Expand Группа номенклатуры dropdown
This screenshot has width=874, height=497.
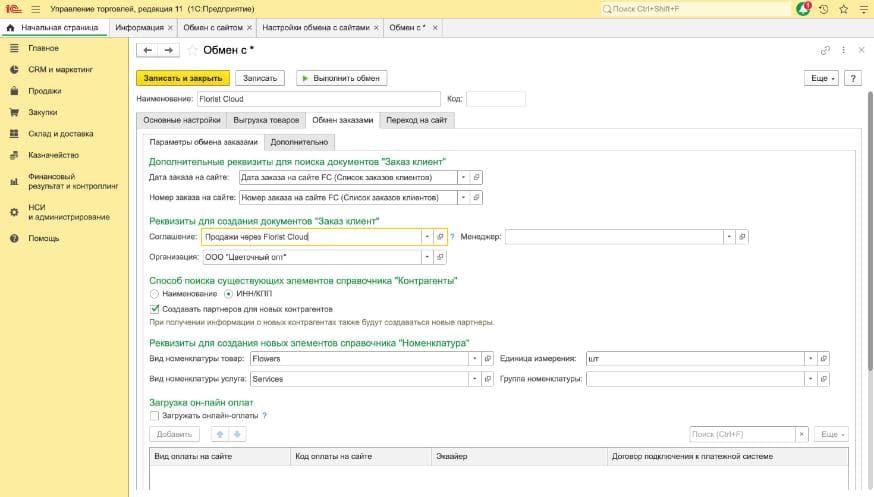click(x=810, y=379)
